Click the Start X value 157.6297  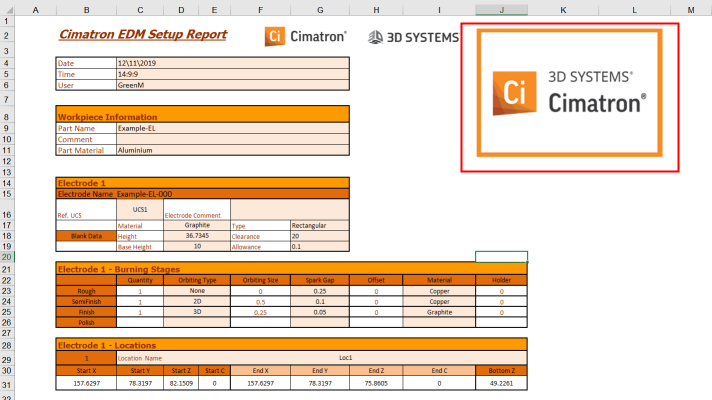(86, 383)
